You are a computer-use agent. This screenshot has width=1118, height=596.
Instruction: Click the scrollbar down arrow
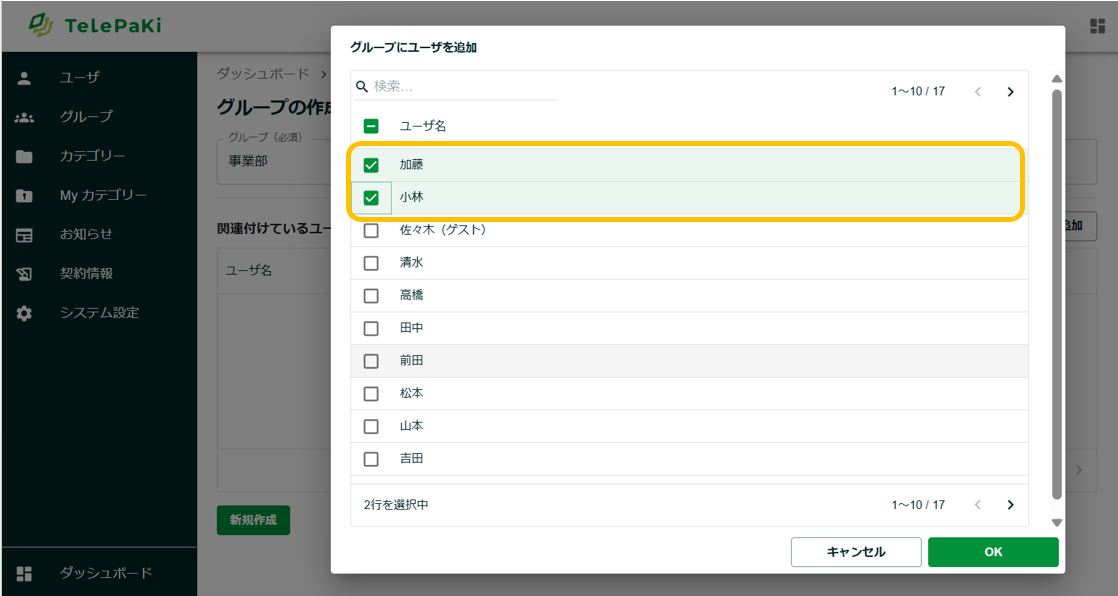1057,522
